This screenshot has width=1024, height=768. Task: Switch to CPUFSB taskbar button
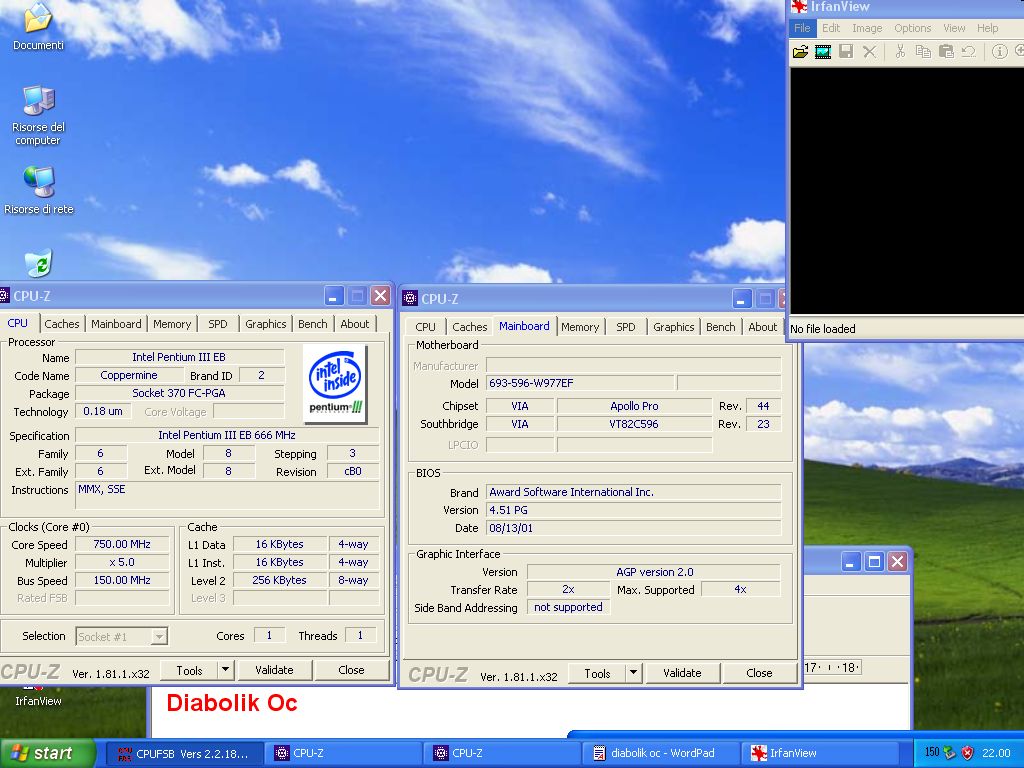coord(185,753)
